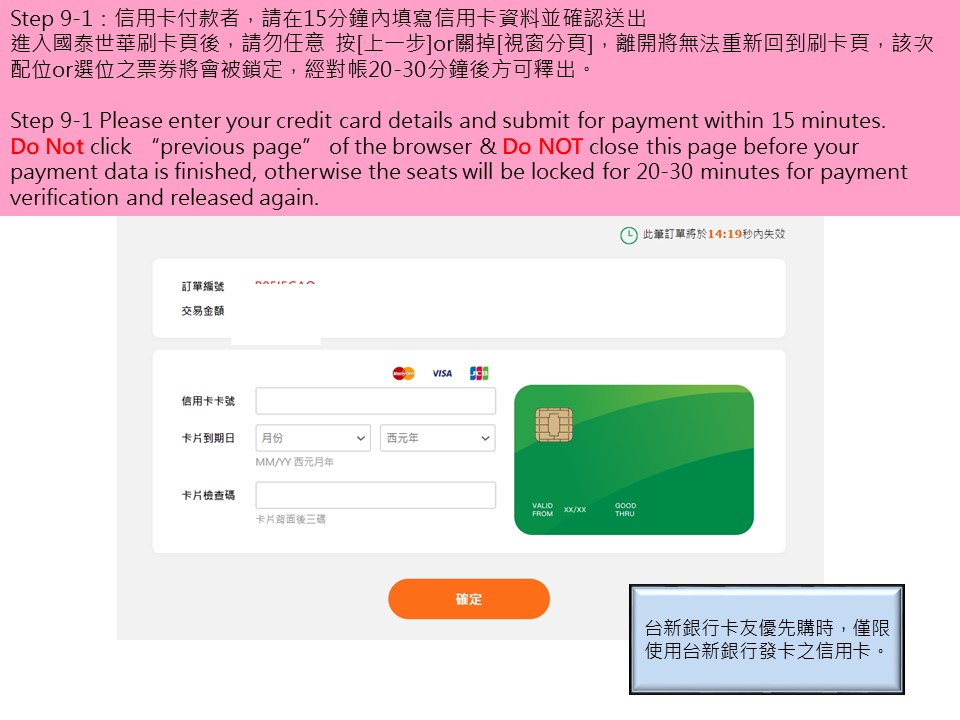Click the JCB logo icon
Image resolution: width=960 pixels, height=720 pixels.
coord(479,373)
